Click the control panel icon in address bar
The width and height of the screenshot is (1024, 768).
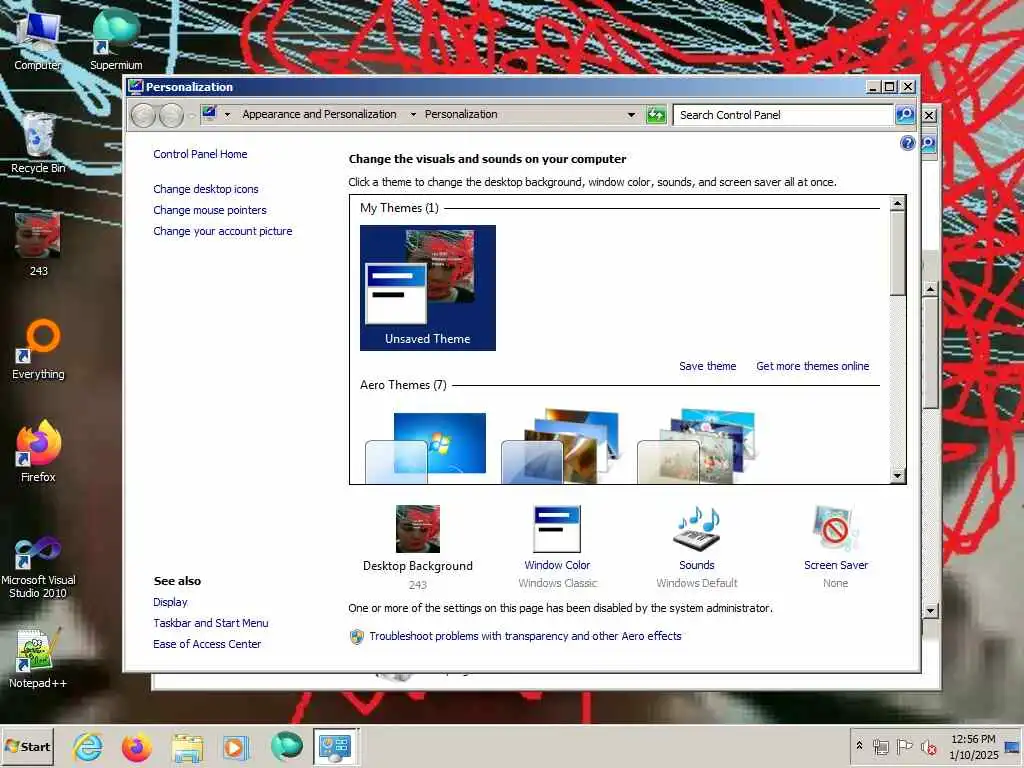click(209, 114)
